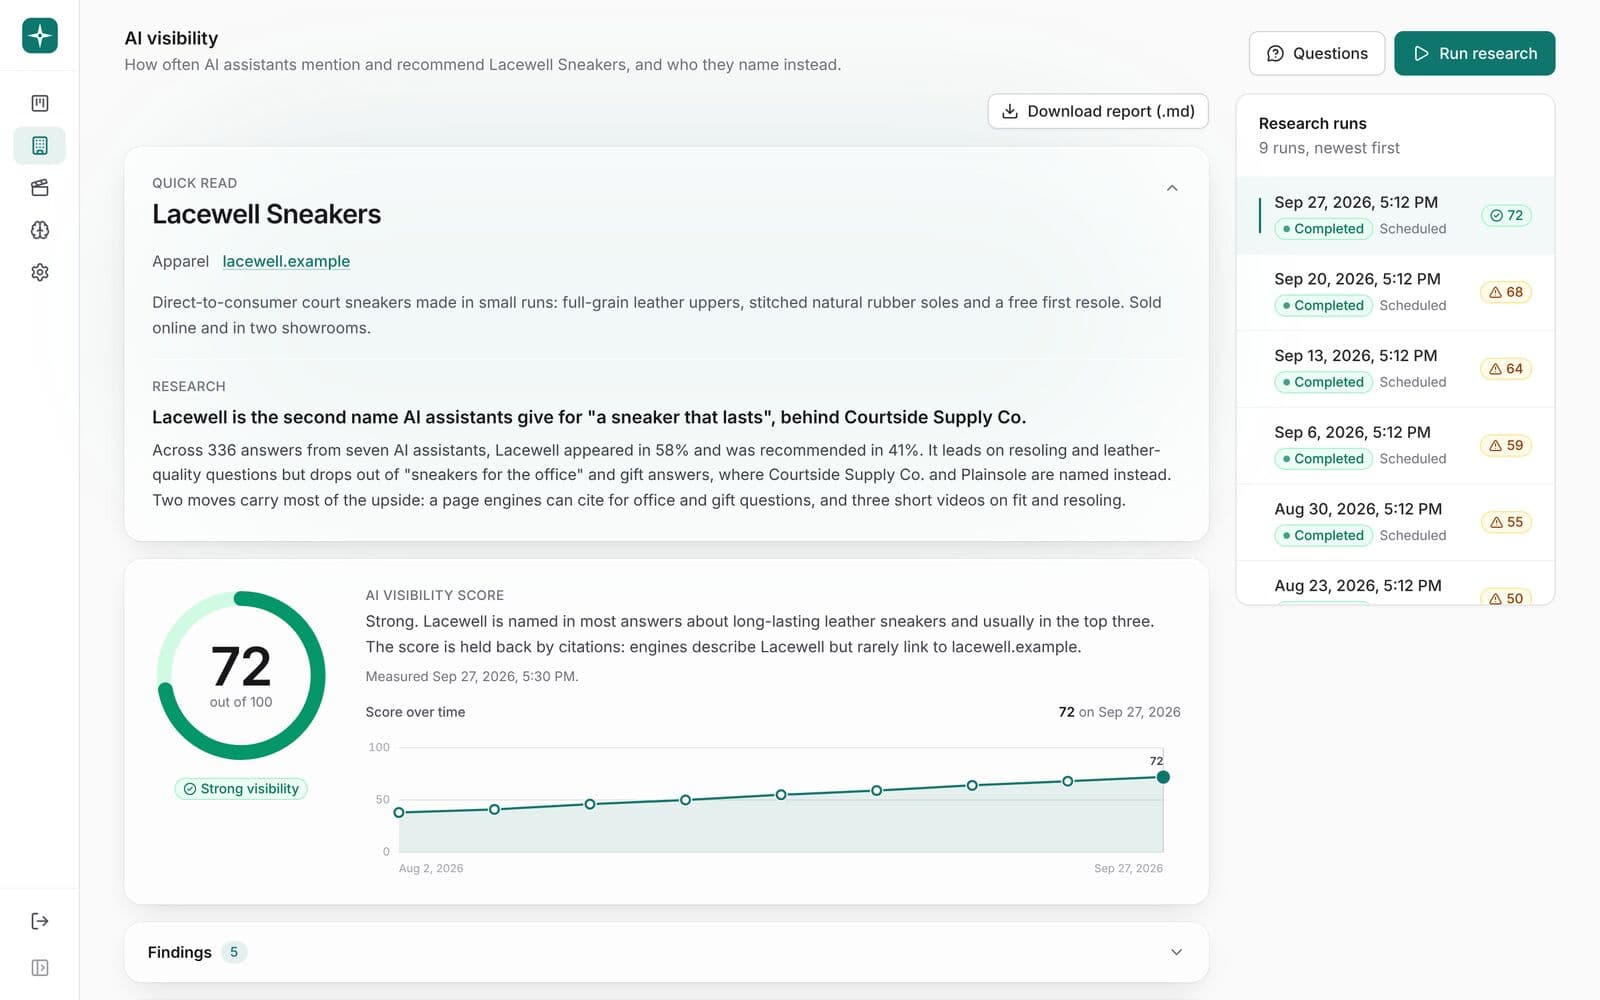1600x1000 pixels.
Task: Select the Sep 13, 2026 research run
Action: coord(1395,369)
